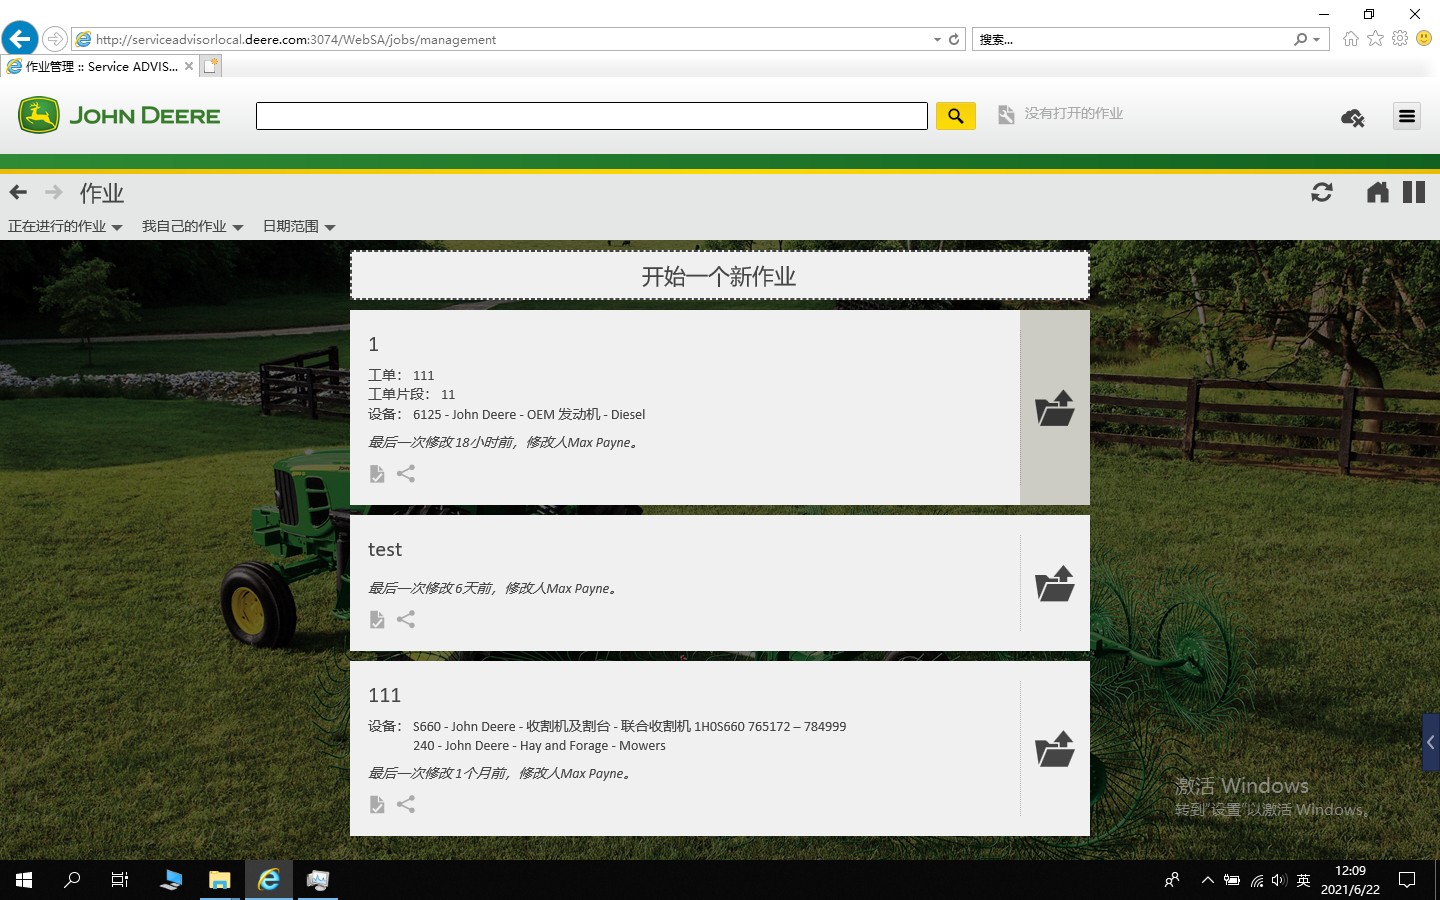This screenshot has width=1440, height=900.
Task: Open Windows Start menu
Action: [x=24, y=880]
